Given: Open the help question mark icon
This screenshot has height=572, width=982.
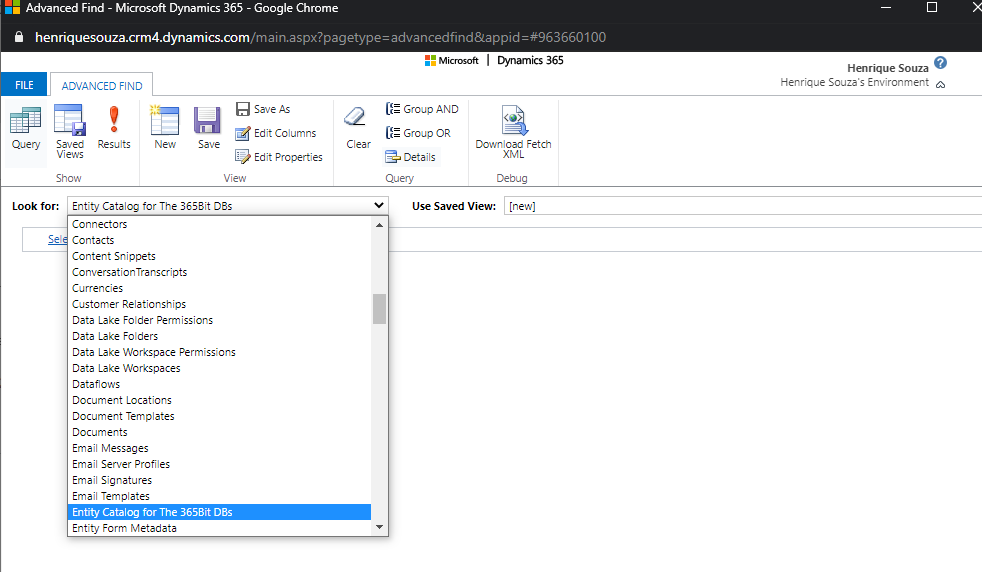Looking at the screenshot, I should 940,63.
